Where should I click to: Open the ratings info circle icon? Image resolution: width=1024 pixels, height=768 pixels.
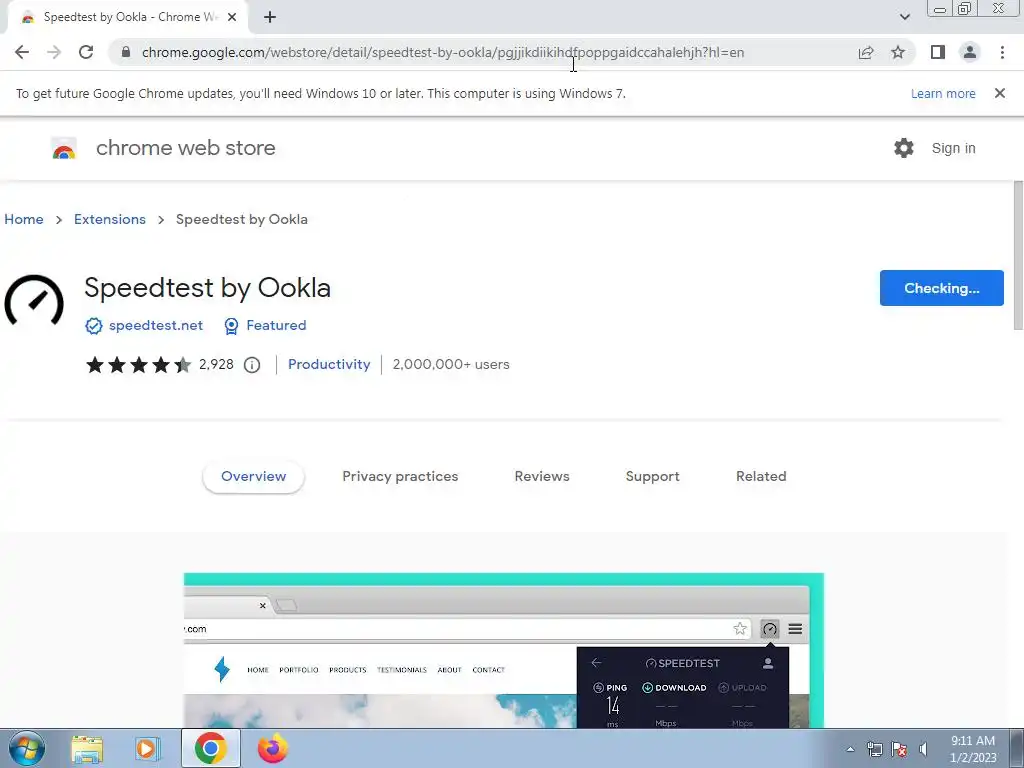(x=252, y=365)
